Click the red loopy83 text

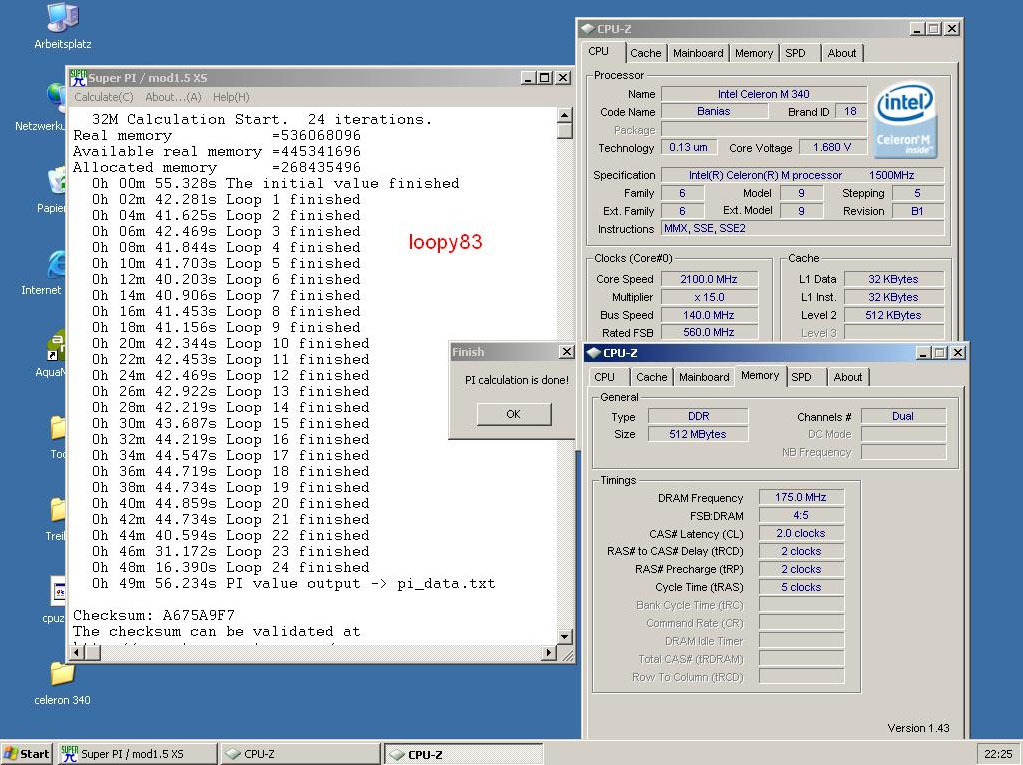point(446,242)
